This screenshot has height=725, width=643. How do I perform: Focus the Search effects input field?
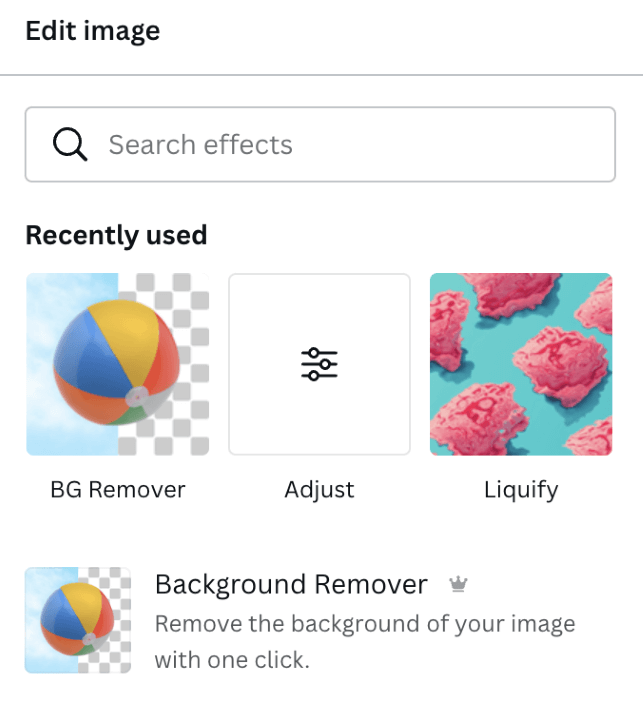coord(320,144)
